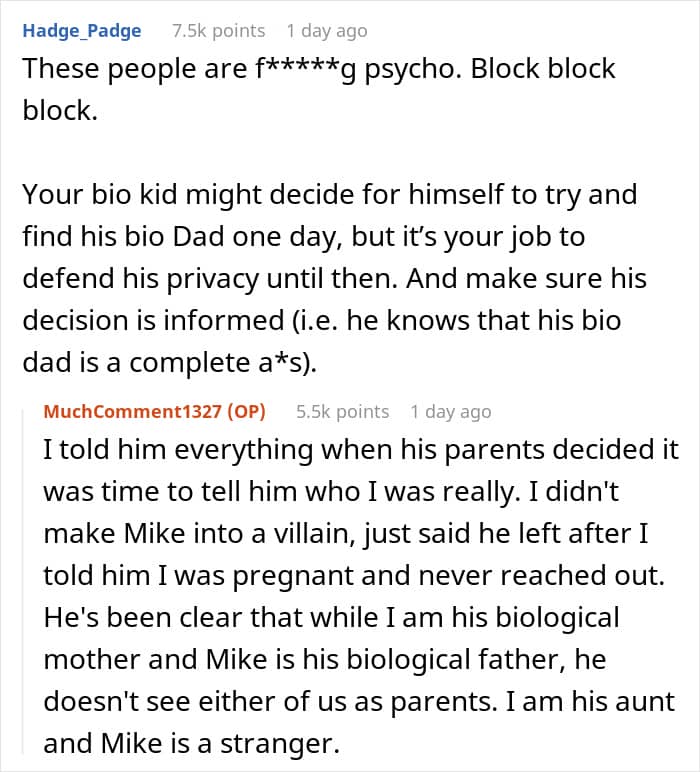The image size is (700, 772).
Task: Click the 'decision is informed' line
Action: [322, 321]
